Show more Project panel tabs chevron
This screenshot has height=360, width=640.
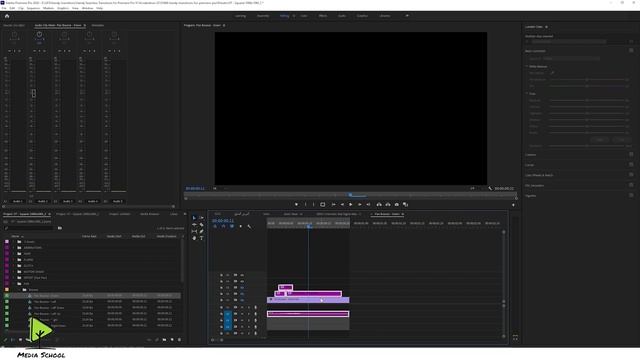pyautogui.click(x=184, y=214)
